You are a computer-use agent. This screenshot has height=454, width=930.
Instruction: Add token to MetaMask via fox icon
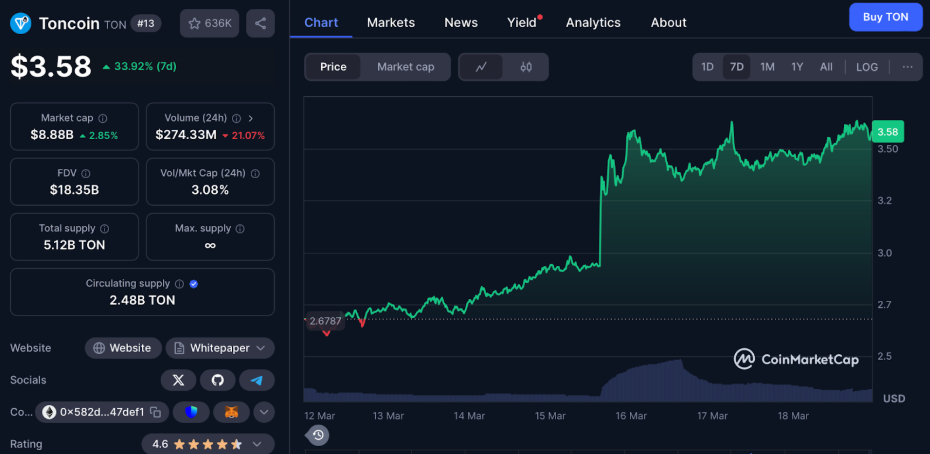click(x=231, y=412)
